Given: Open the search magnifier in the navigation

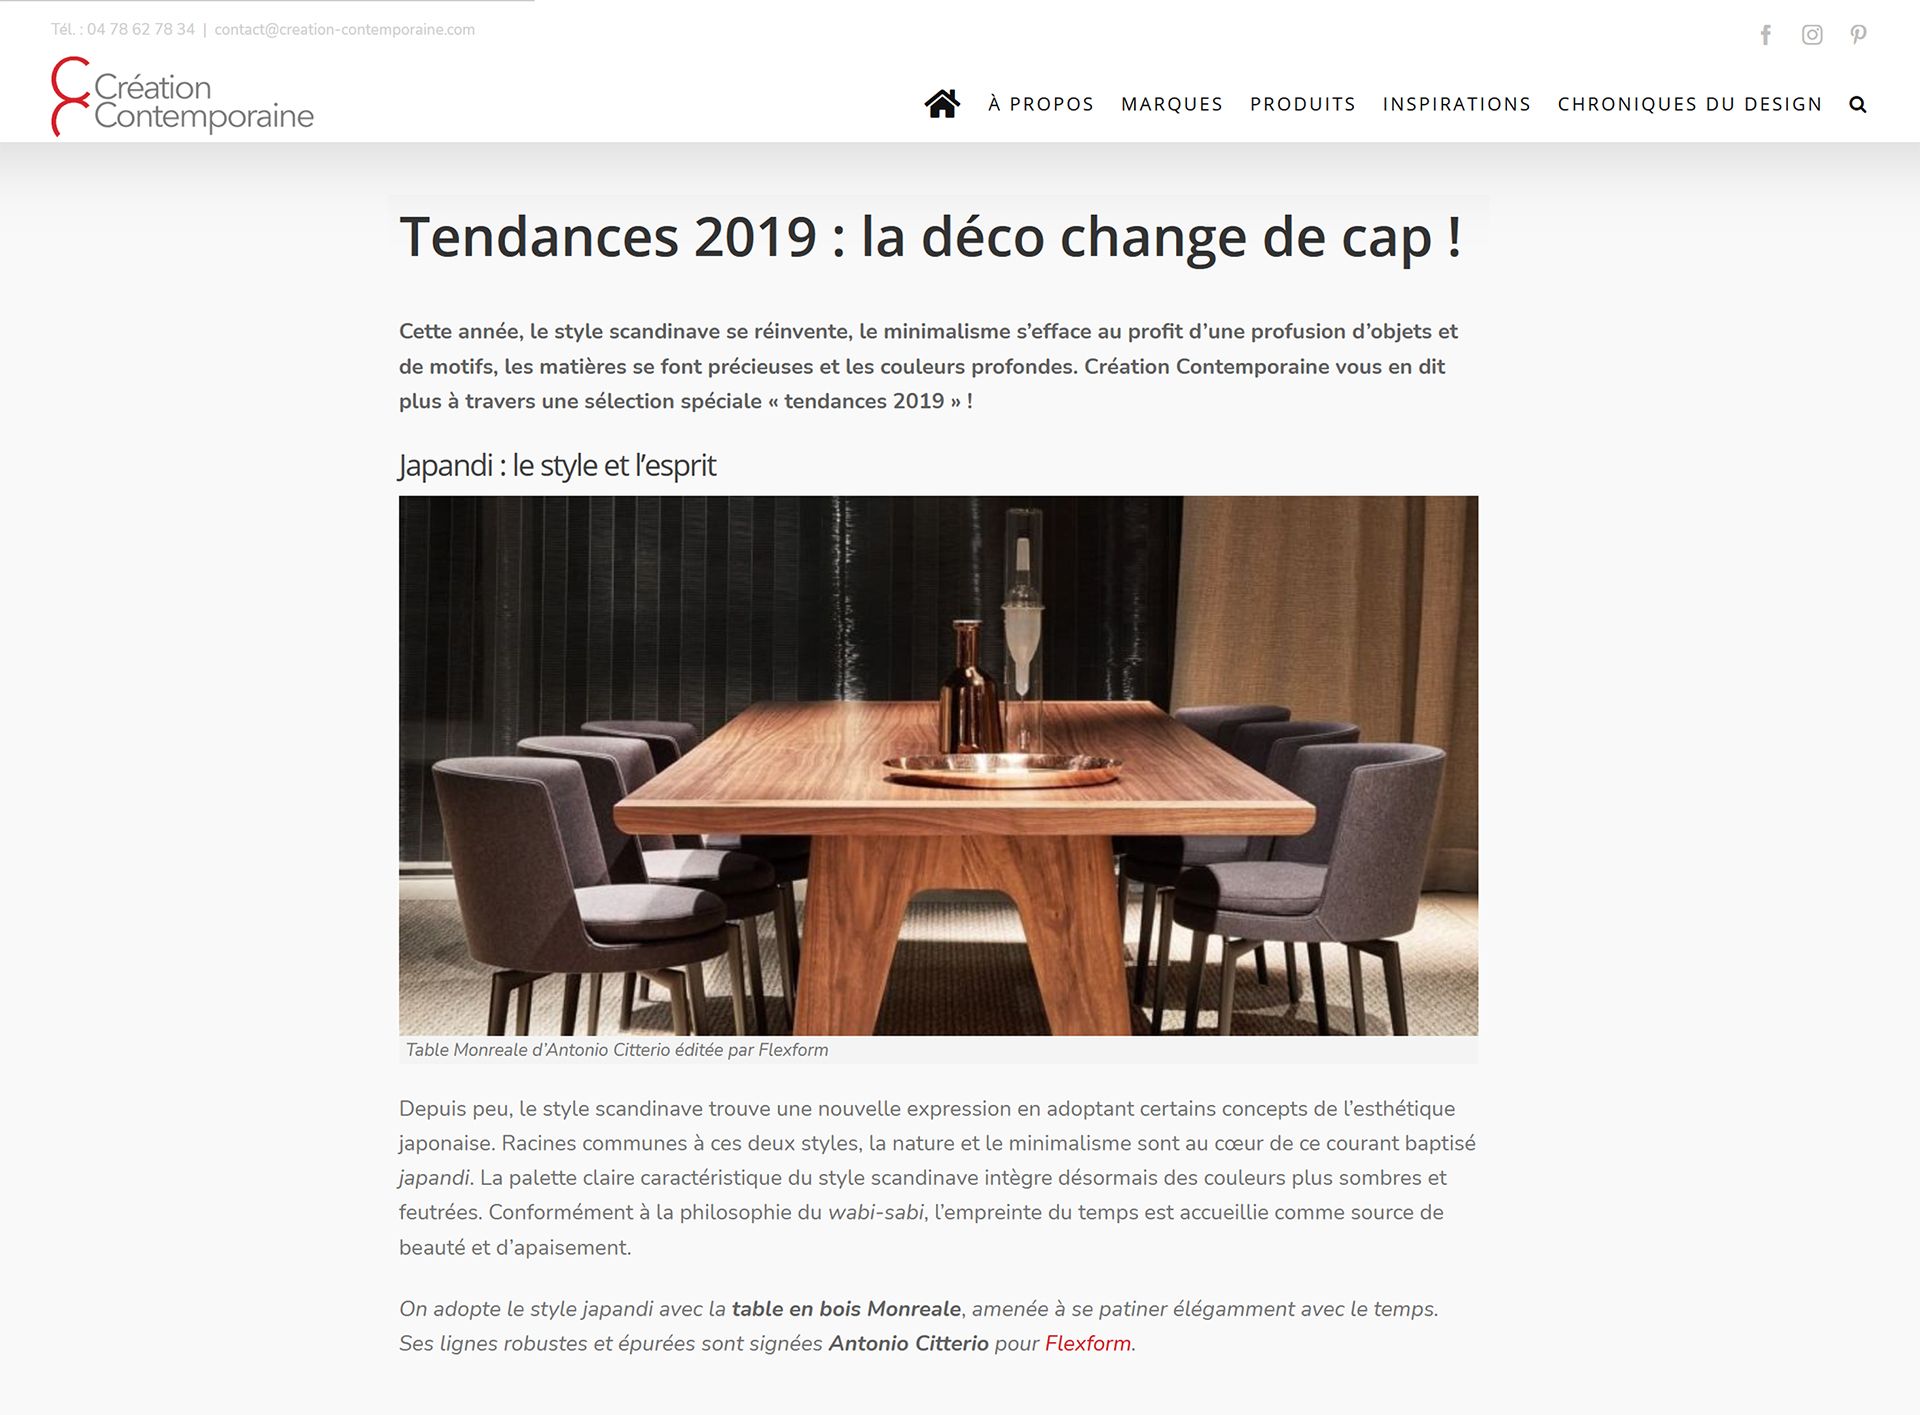Looking at the screenshot, I should click(1858, 104).
